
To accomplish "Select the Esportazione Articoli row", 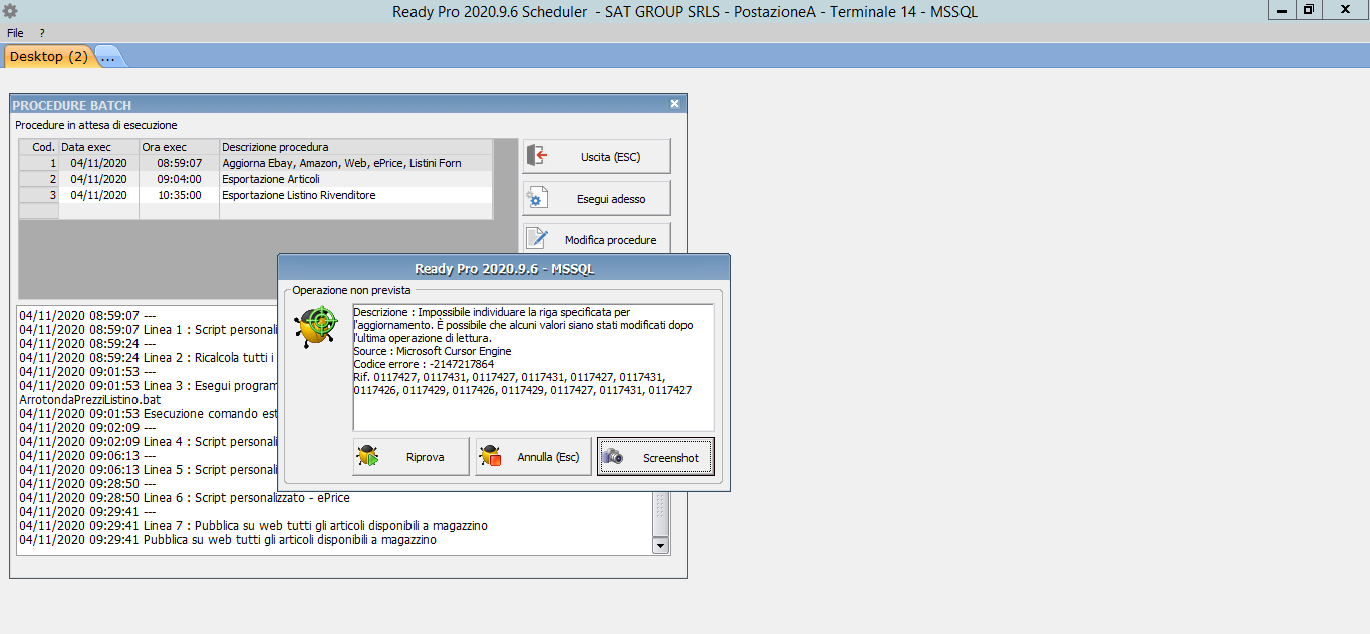I will [256, 179].
